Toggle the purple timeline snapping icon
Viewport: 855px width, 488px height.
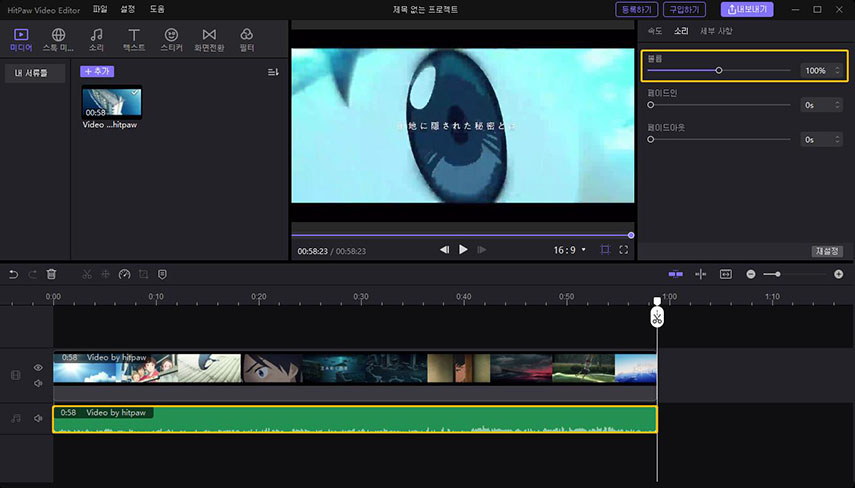(x=676, y=274)
